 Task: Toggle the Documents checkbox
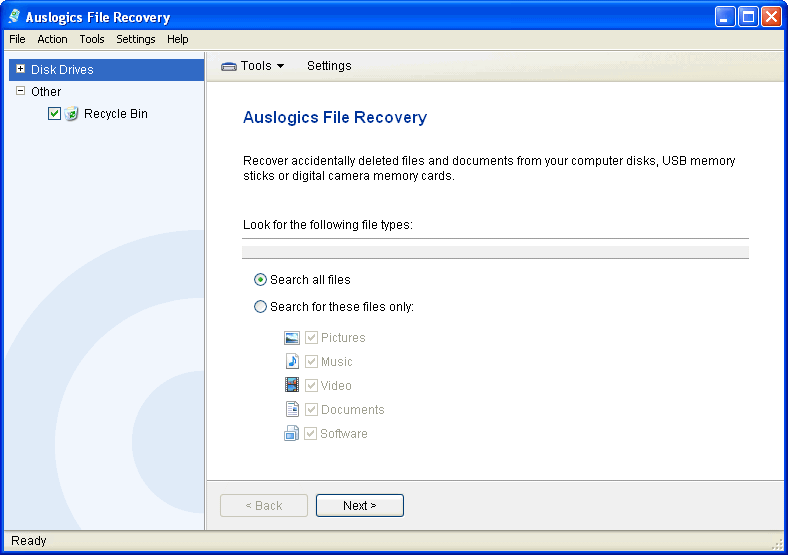point(311,410)
